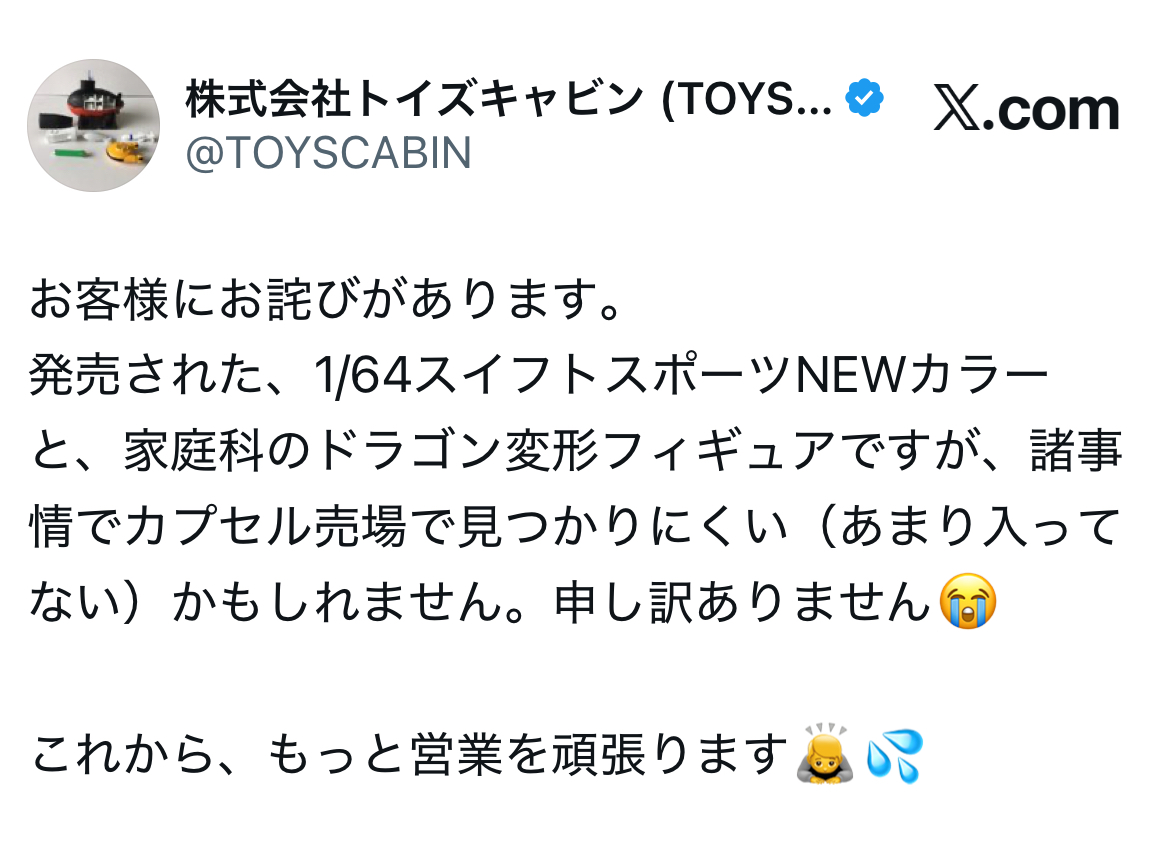
Task: Click the text 申し訳ありません
Action: (x=742, y=601)
